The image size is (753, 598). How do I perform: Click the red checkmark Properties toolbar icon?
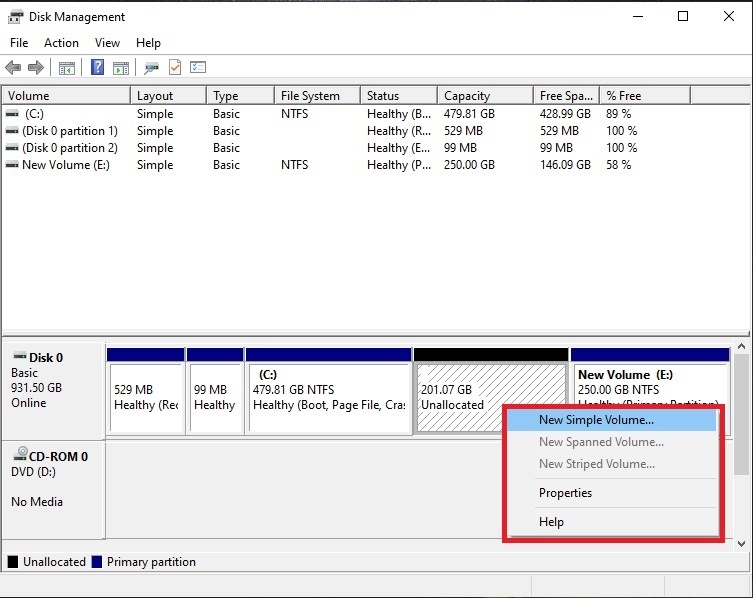[175, 68]
